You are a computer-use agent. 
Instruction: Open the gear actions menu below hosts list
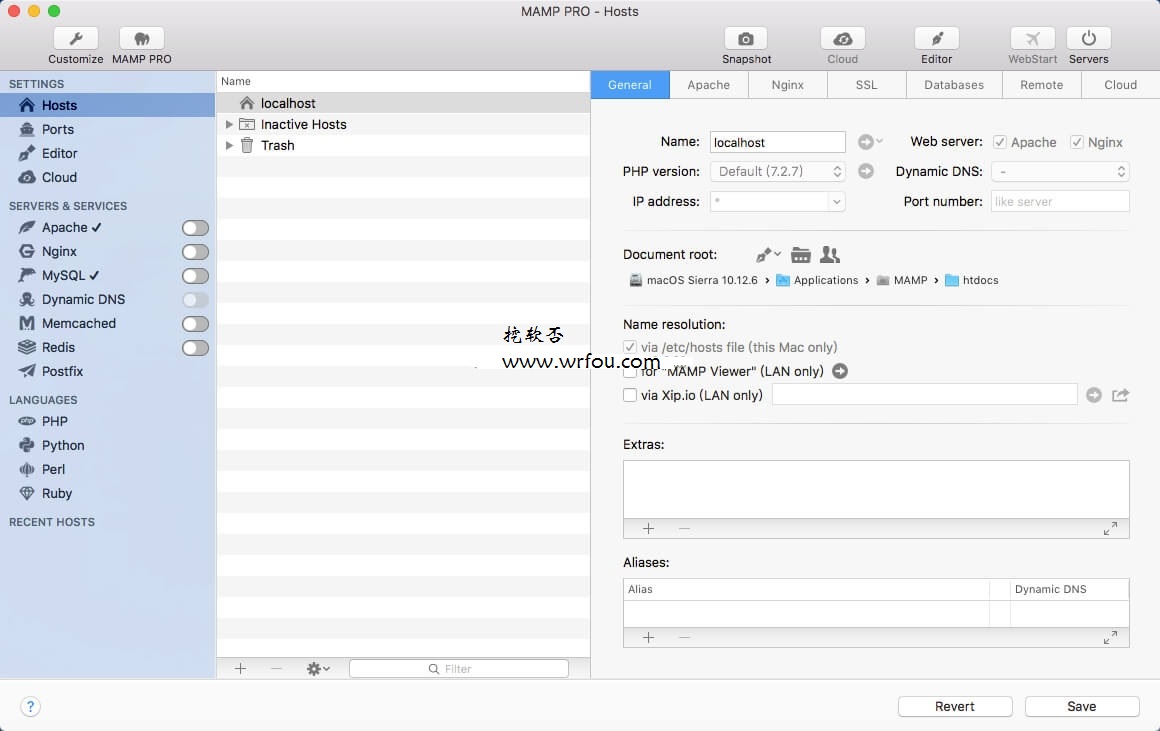click(318, 669)
